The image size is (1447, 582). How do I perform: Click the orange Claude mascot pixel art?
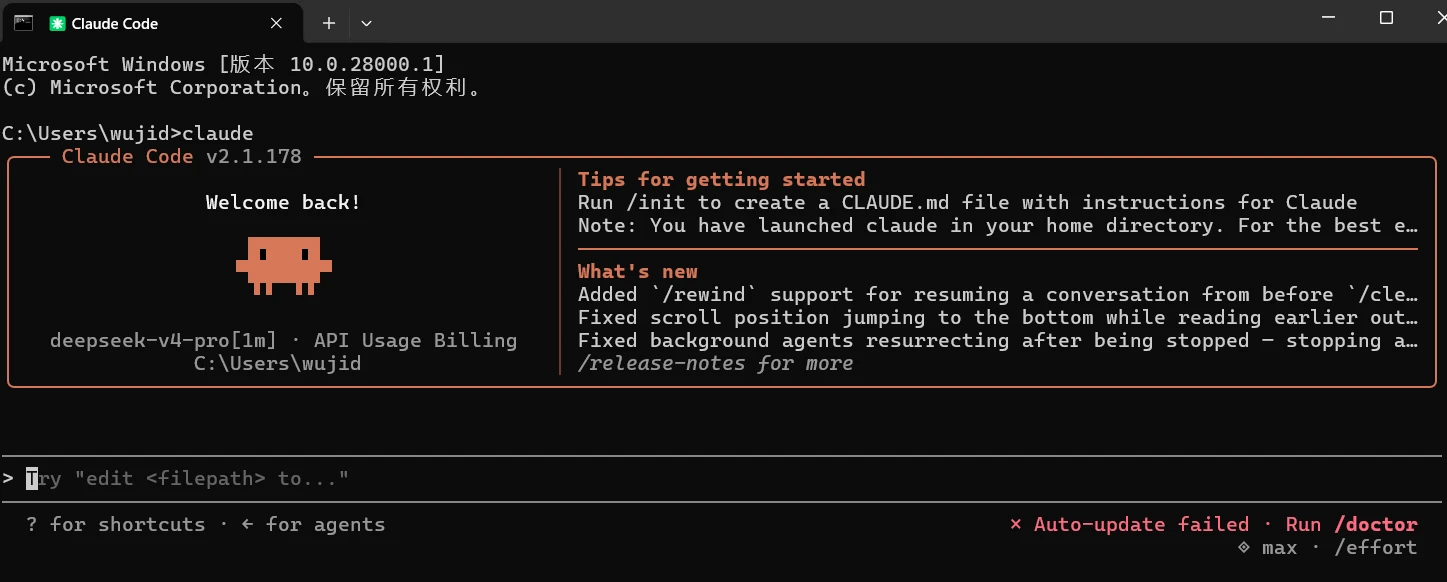tap(284, 266)
